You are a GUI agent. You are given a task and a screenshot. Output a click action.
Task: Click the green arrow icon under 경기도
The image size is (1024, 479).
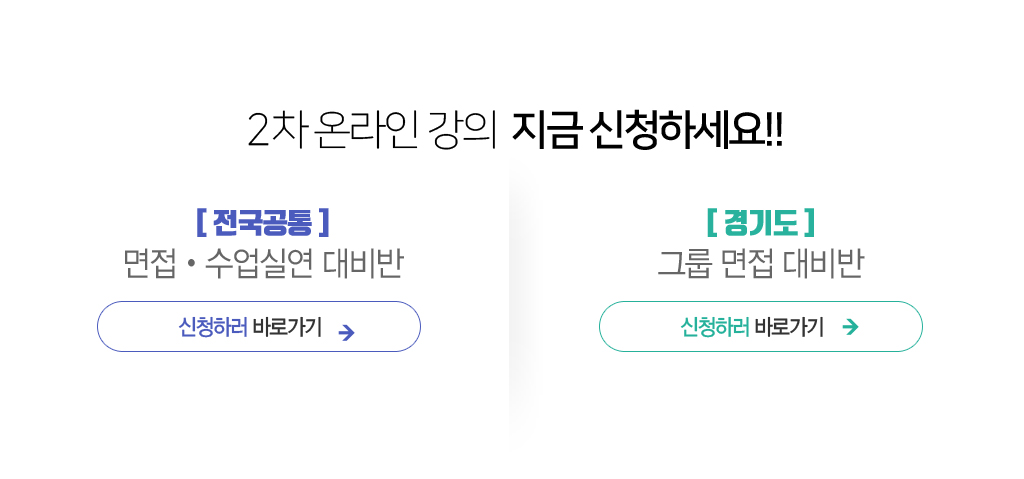850,327
